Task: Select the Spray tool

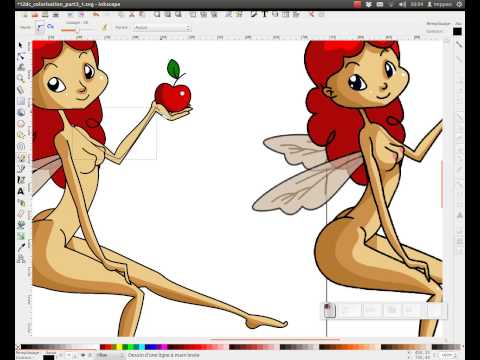Action: (21, 203)
